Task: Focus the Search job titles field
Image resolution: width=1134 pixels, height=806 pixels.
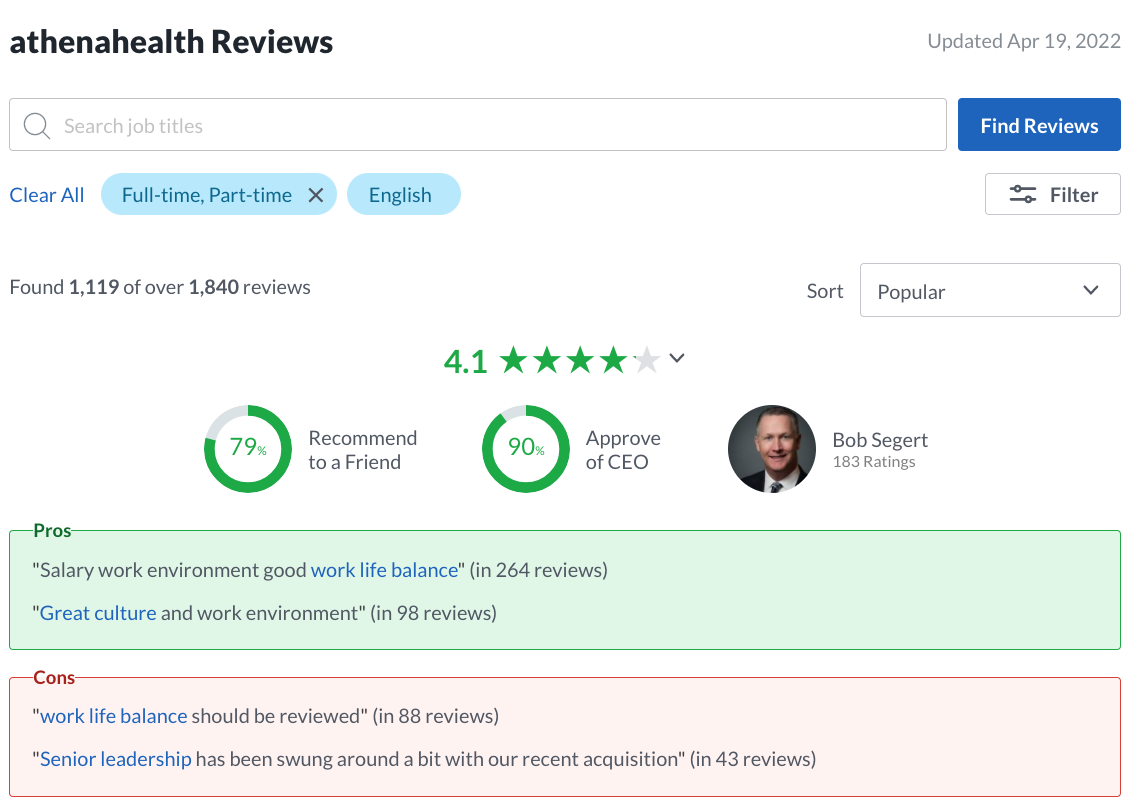Action: [478, 124]
